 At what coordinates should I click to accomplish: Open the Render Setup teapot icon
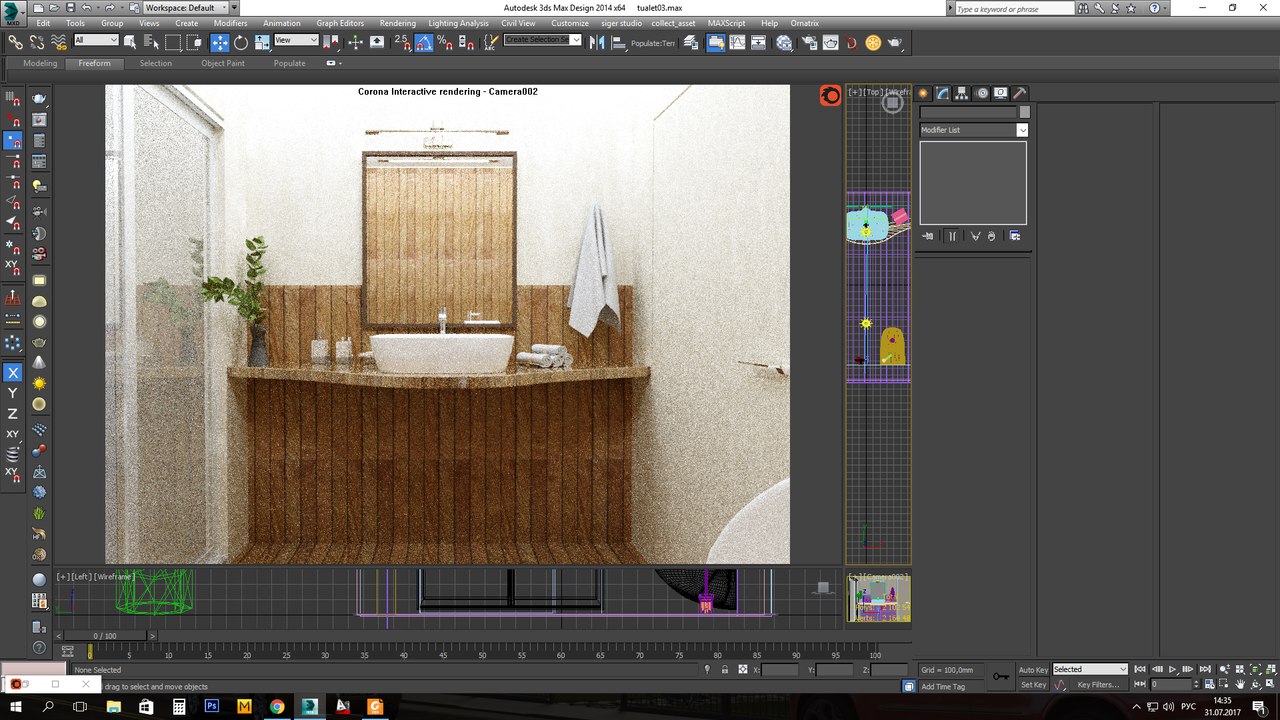point(808,42)
